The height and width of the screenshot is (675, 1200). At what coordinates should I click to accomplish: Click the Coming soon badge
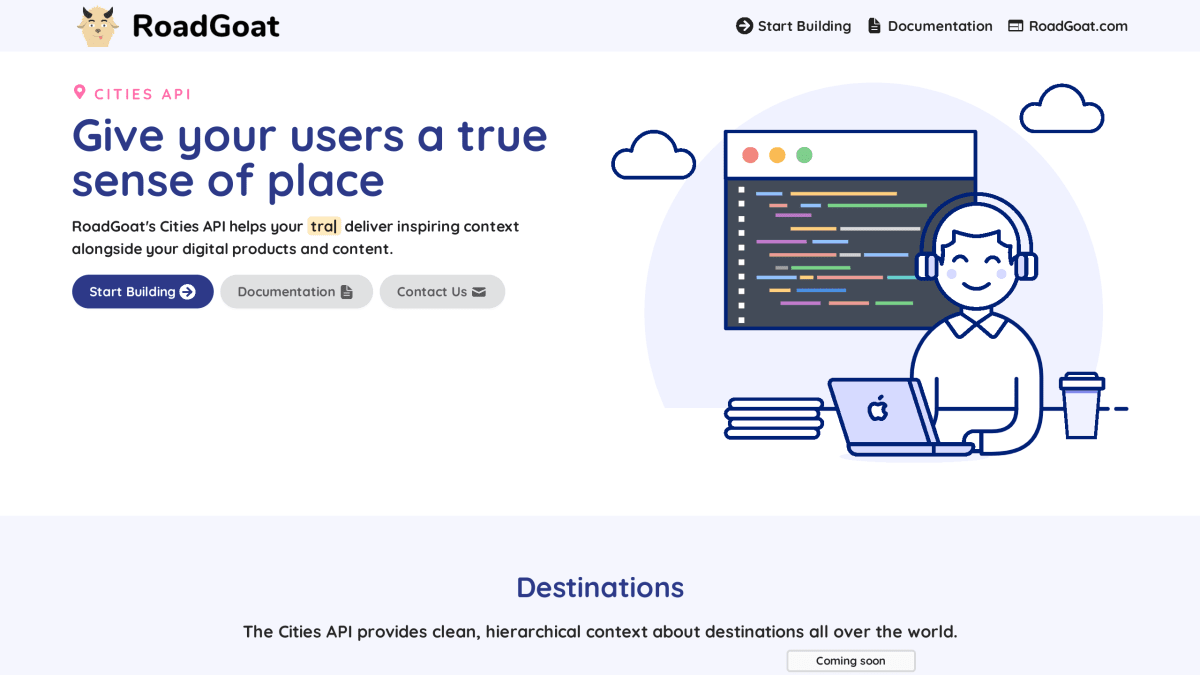(851, 661)
